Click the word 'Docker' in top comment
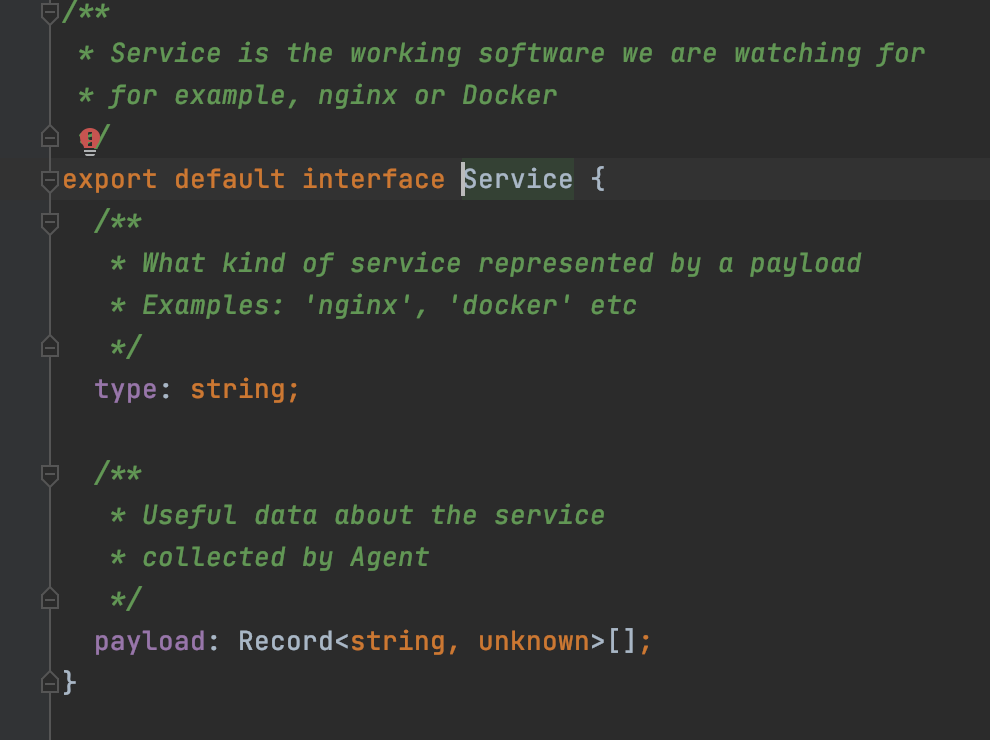 (510, 95)
